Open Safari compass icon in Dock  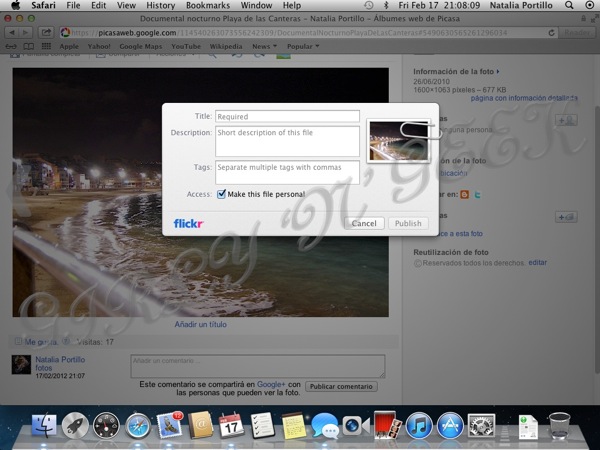[138, 426]
